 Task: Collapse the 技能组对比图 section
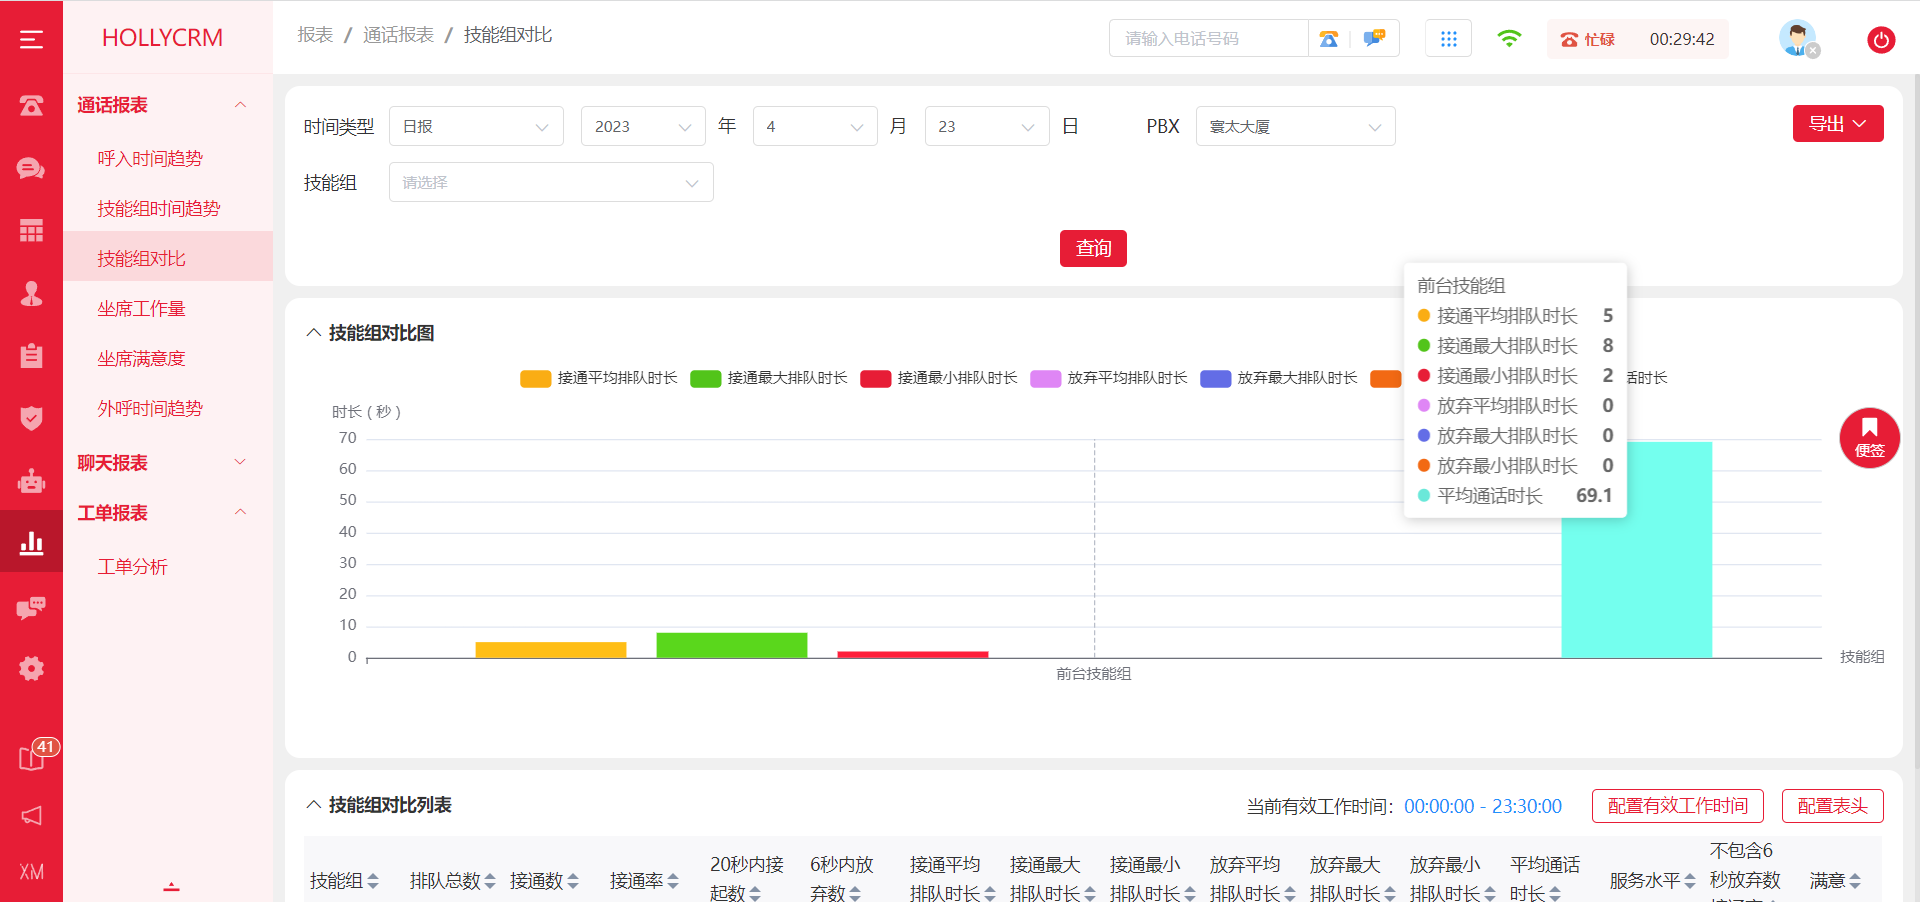click(x=313, y=333)
